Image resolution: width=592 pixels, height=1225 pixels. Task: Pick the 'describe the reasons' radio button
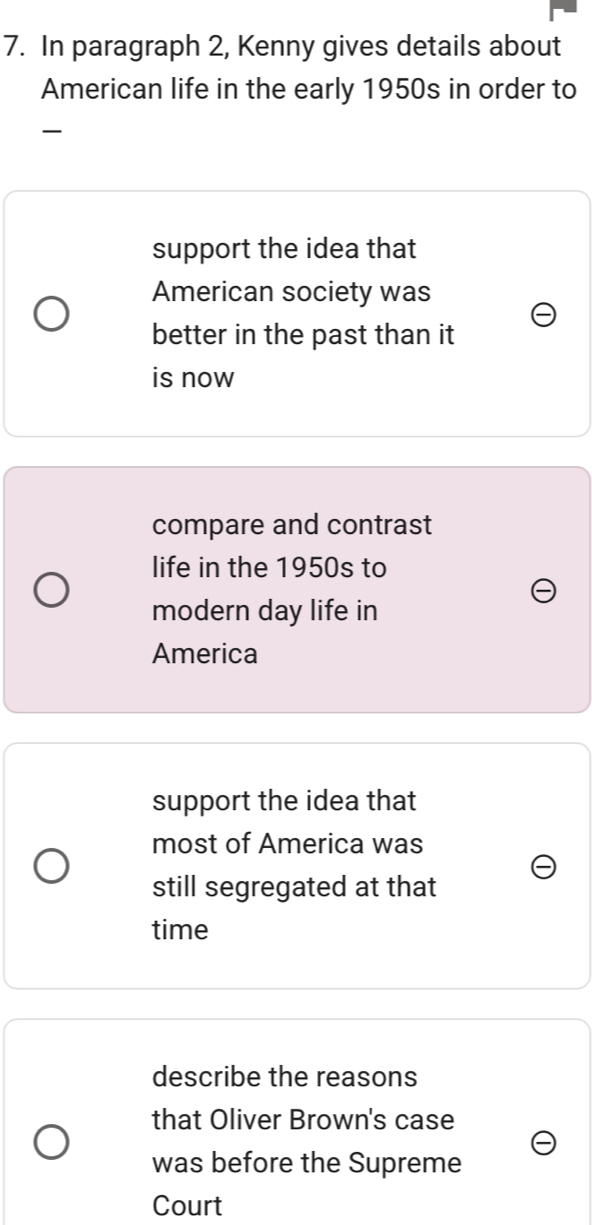(53, 1142)
